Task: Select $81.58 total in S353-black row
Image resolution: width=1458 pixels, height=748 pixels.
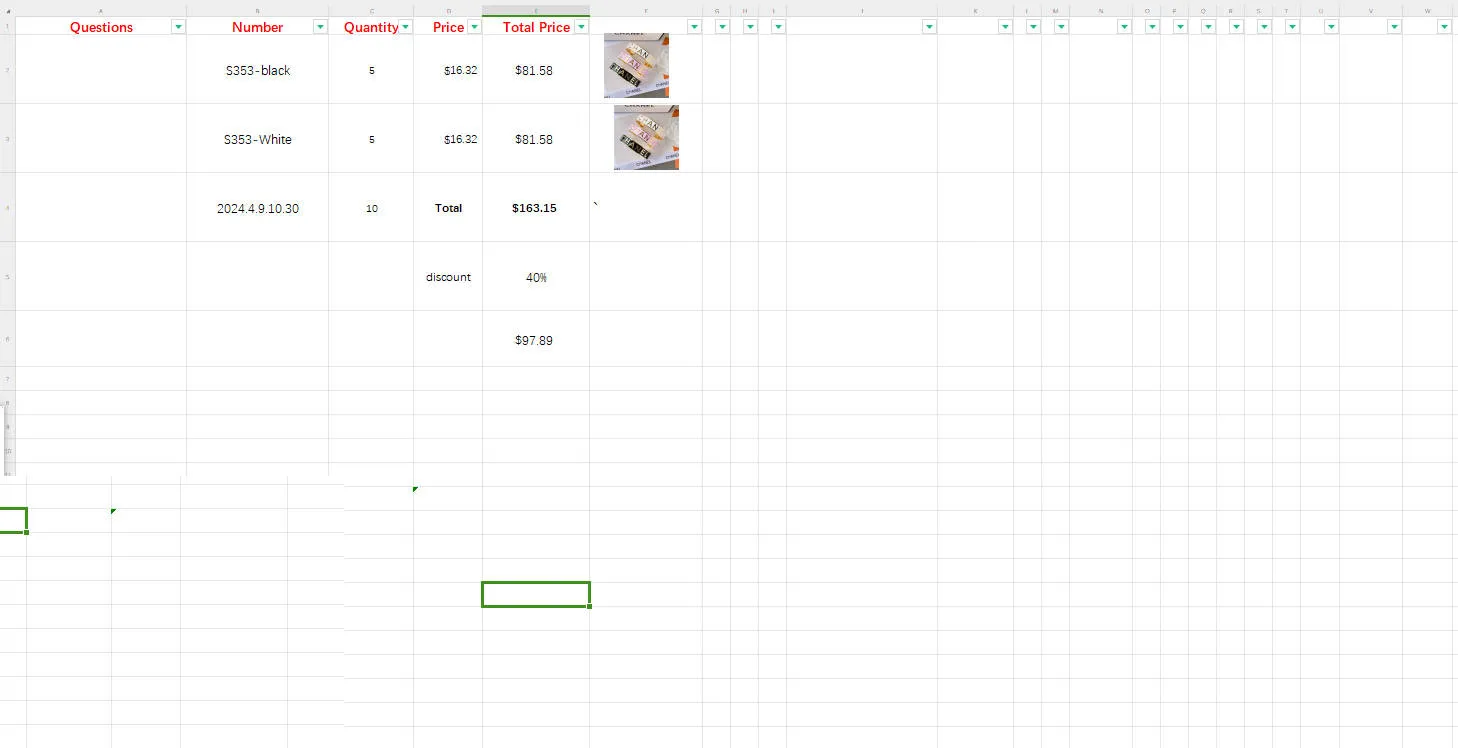Action: point(536,70)
